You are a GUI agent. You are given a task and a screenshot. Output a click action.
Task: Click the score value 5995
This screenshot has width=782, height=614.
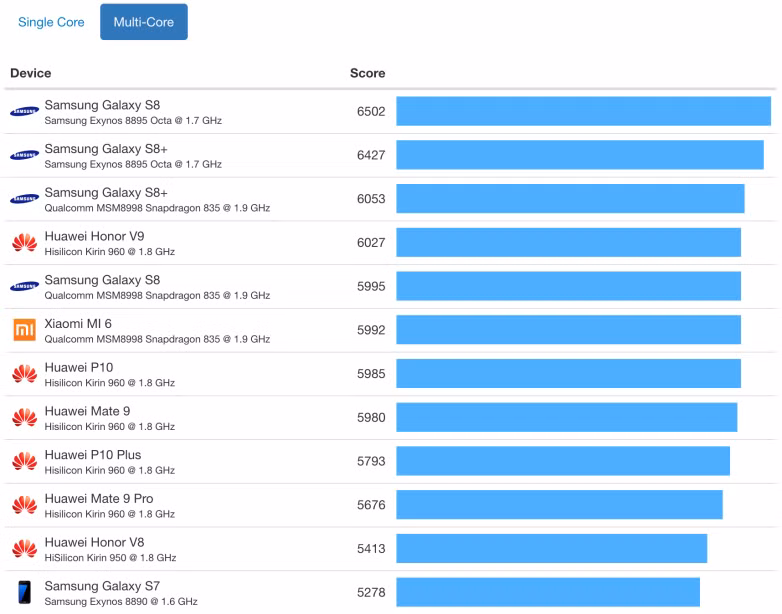coord(371,286)
